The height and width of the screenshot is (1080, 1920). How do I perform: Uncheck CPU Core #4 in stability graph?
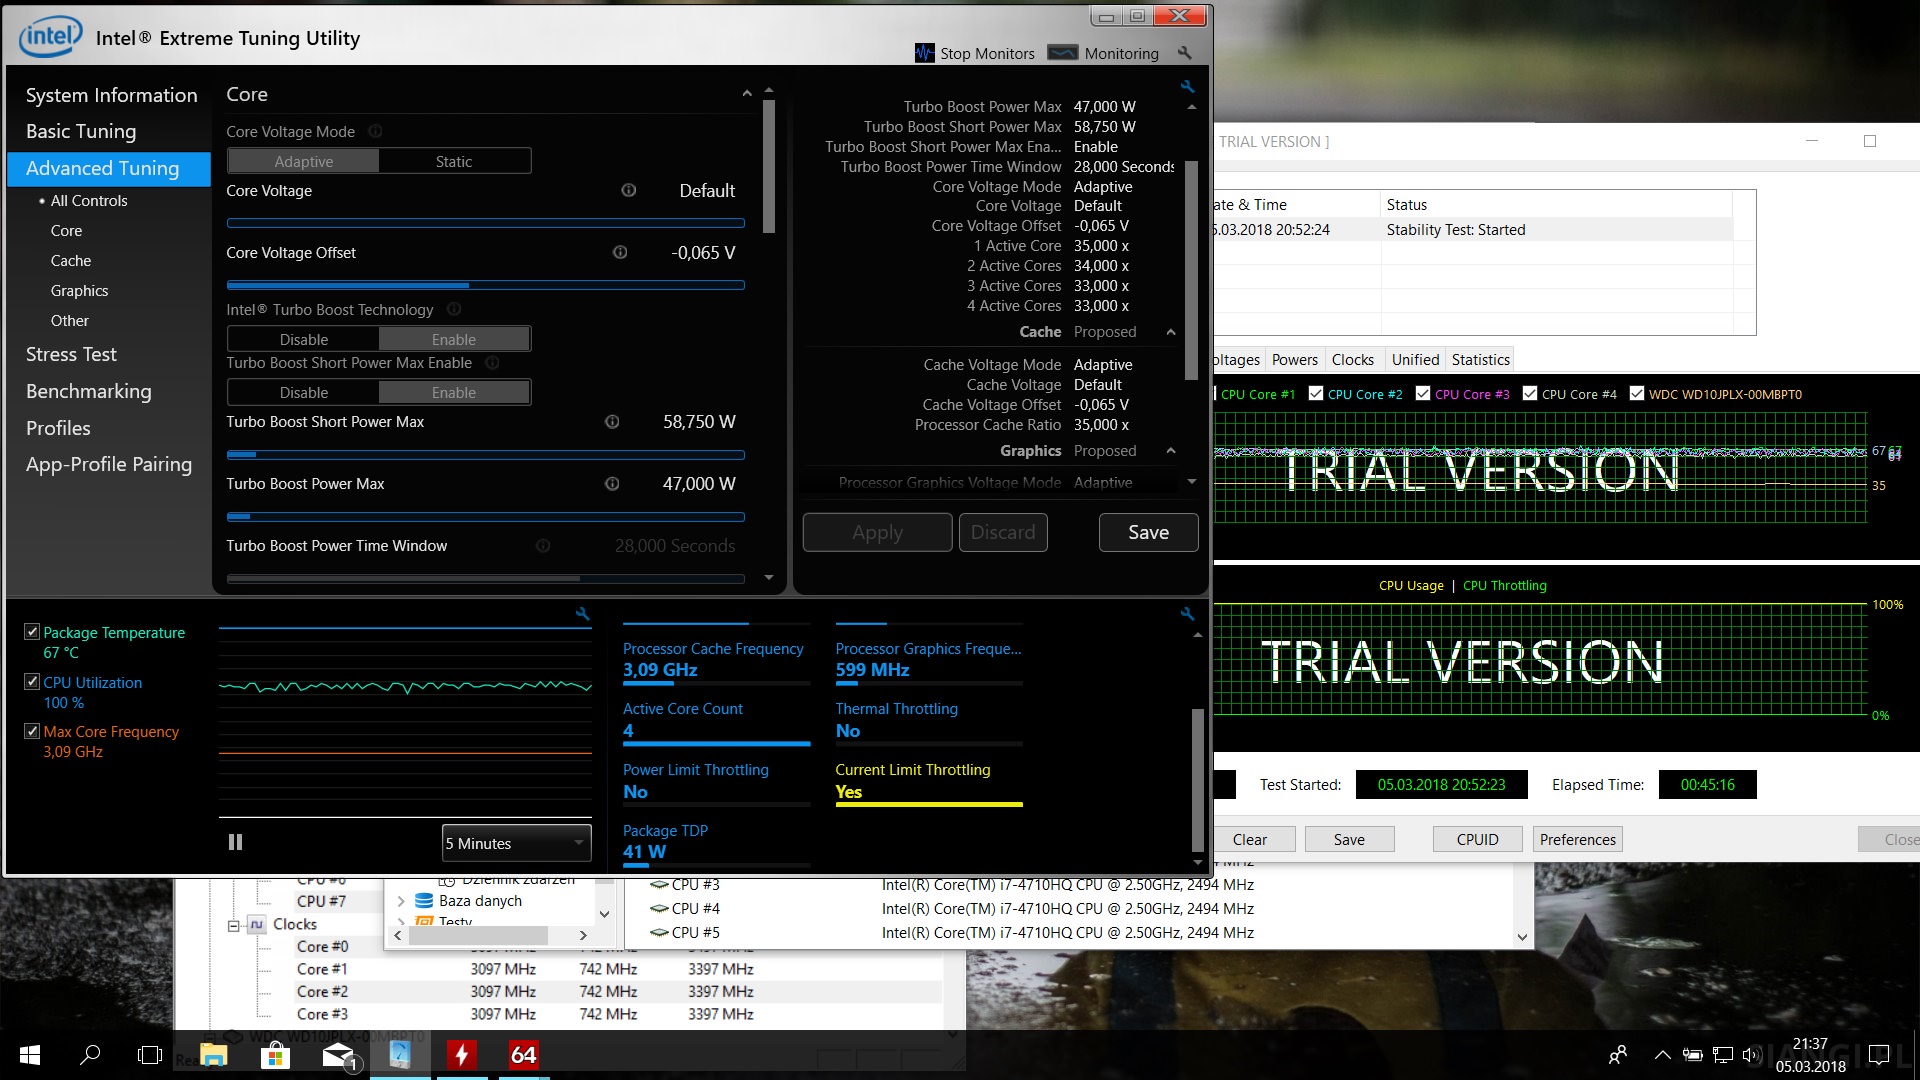coord(1530,393)
